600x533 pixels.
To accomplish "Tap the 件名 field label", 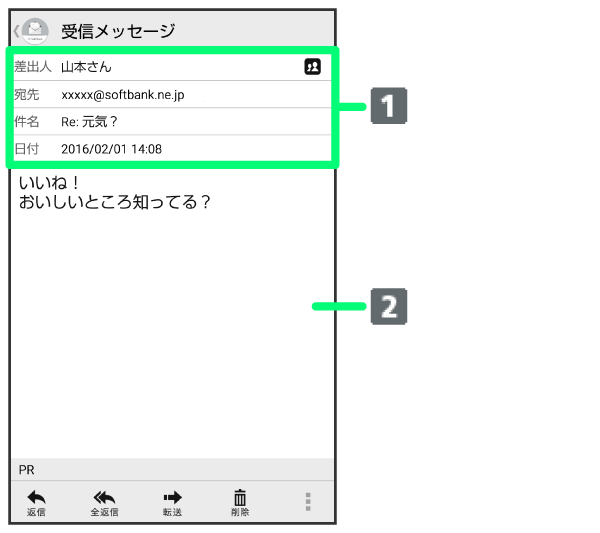I will click(x=26, y=122).
